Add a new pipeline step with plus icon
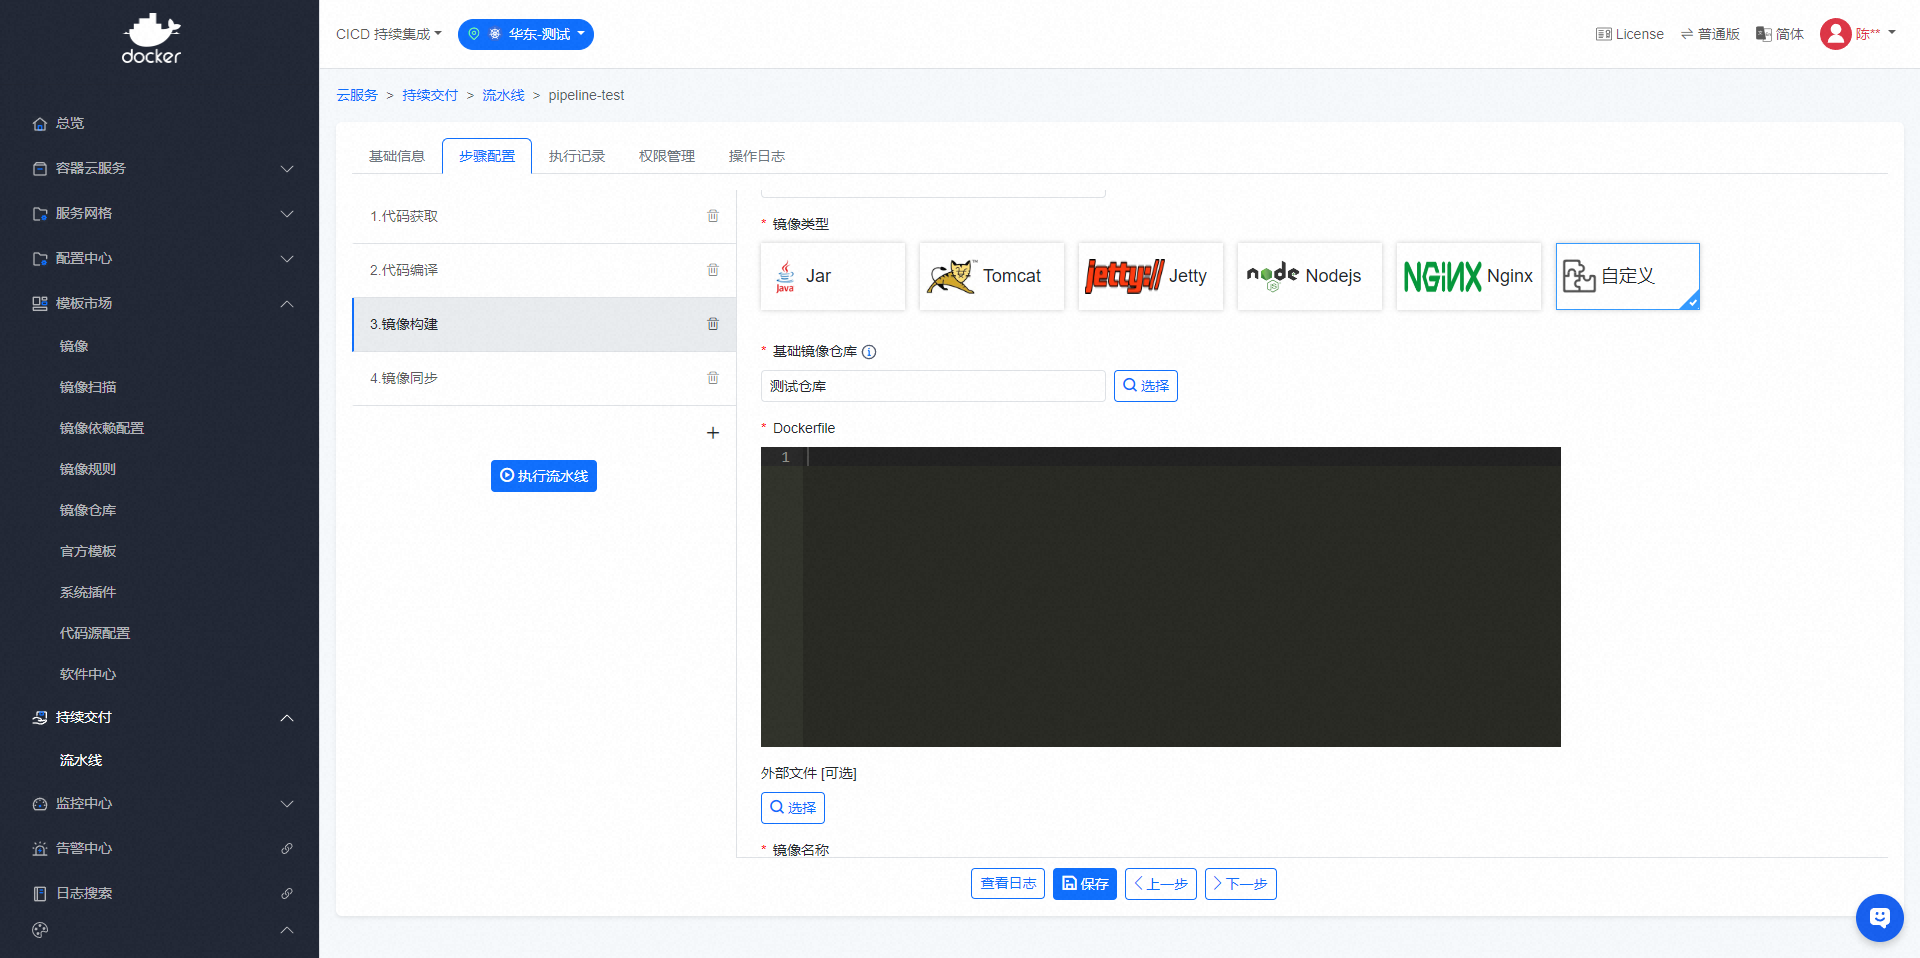The width and height of the screenshot is (1920, 958). (713, 433)
